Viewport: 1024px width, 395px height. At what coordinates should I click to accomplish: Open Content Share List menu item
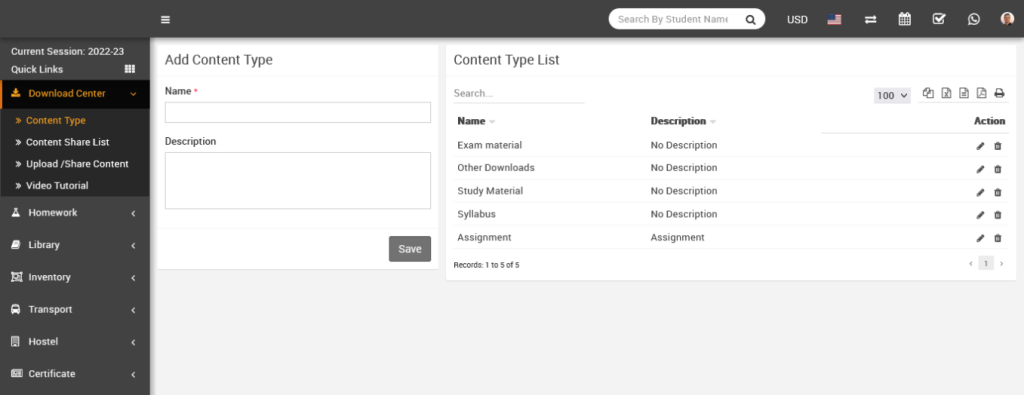(67, 142)
